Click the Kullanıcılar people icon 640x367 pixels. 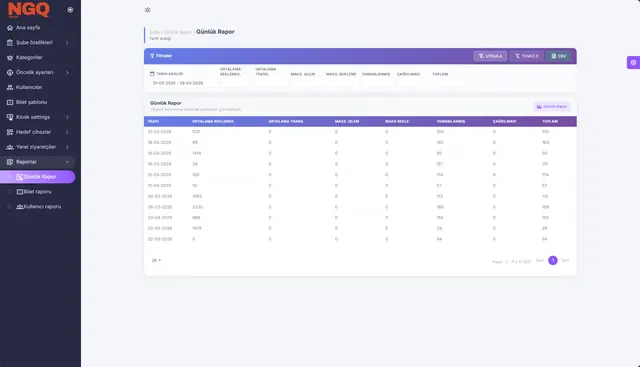(x=10, y=87)
